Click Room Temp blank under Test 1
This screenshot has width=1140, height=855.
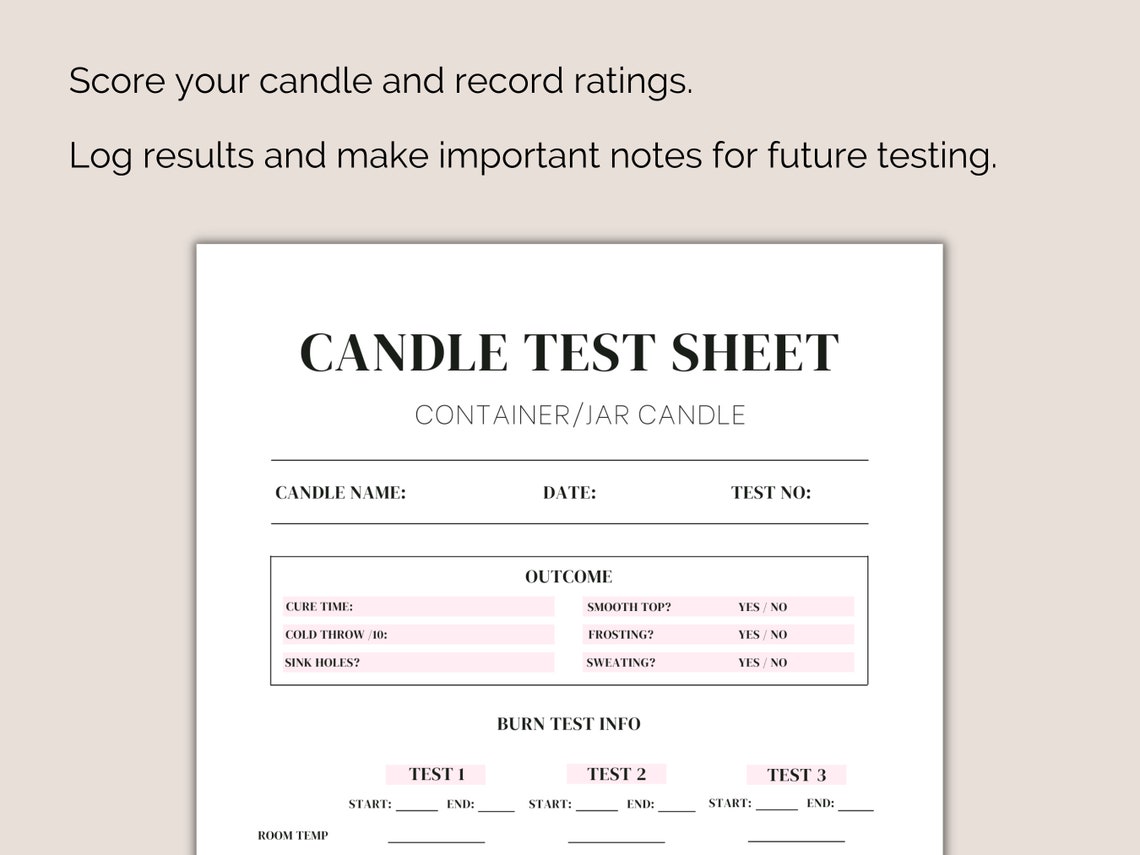436,837
